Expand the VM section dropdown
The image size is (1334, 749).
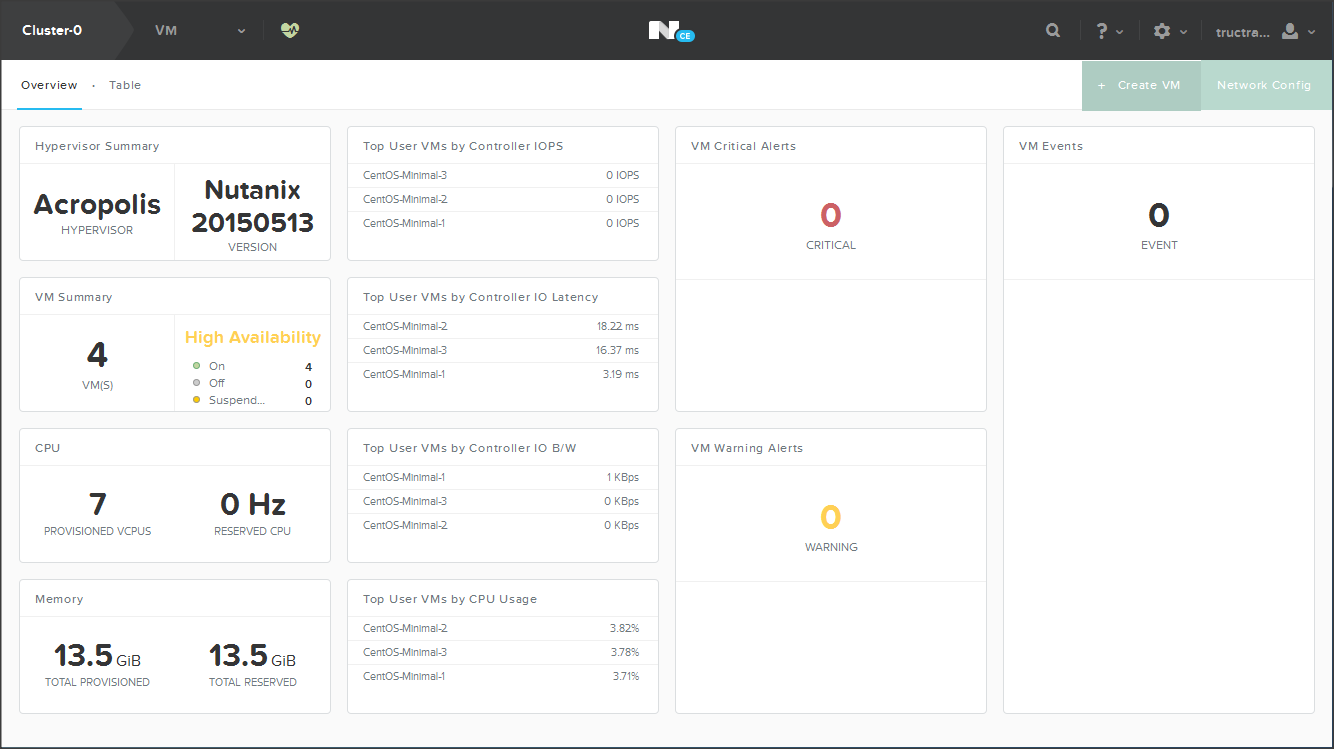coord(241,31)
